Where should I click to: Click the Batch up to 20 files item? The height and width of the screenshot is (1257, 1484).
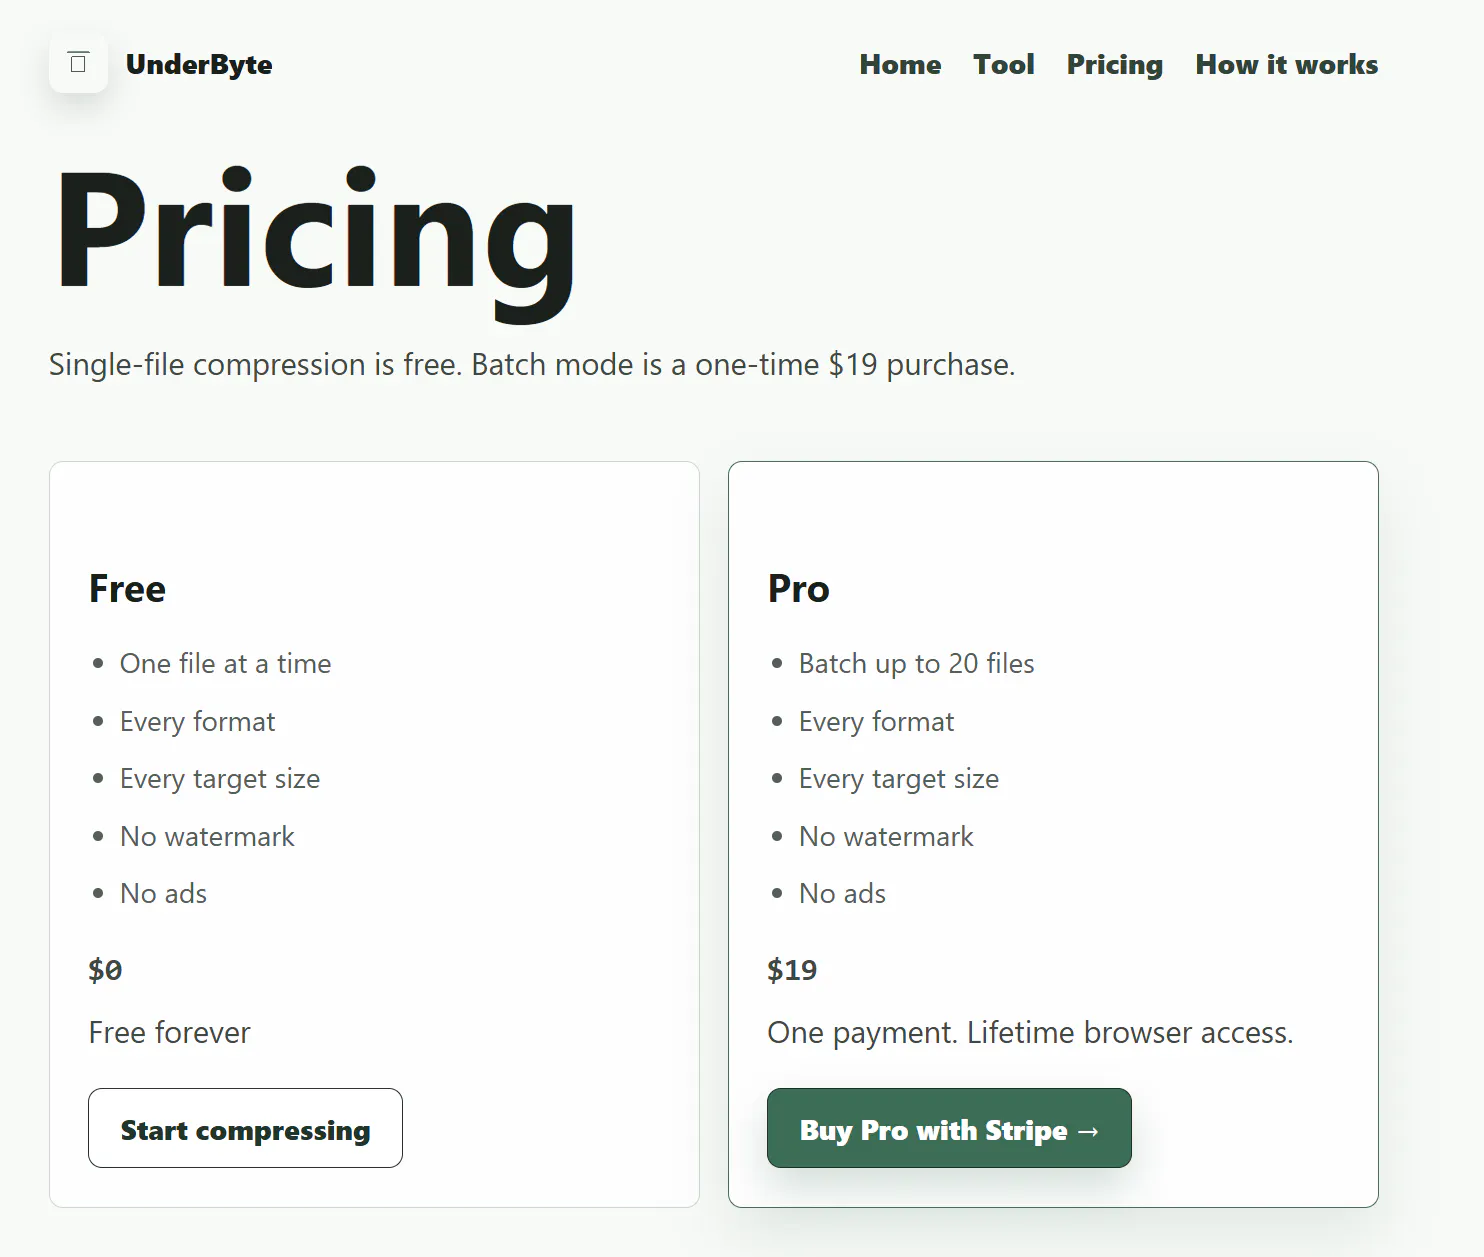[916, 664]
